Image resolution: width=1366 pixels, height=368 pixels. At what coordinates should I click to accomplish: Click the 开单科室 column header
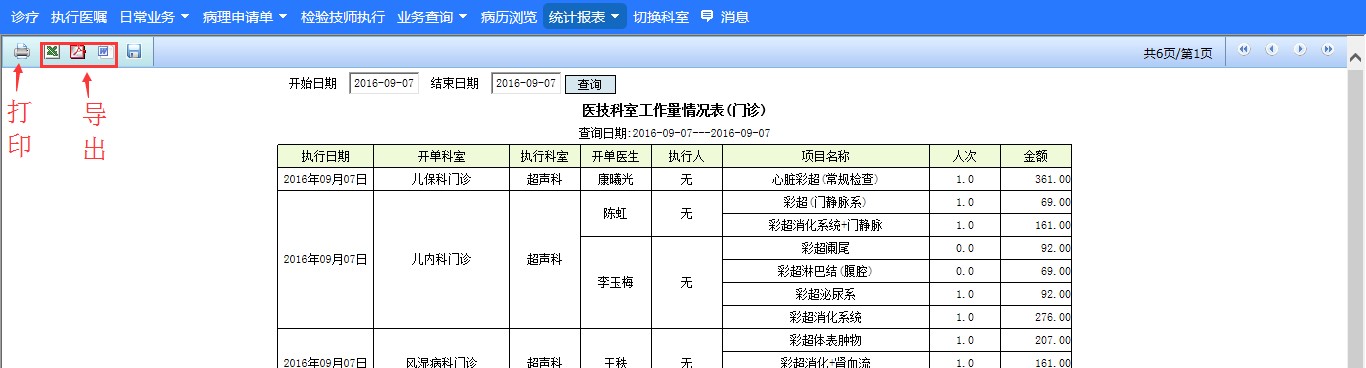tap(441, 156)
